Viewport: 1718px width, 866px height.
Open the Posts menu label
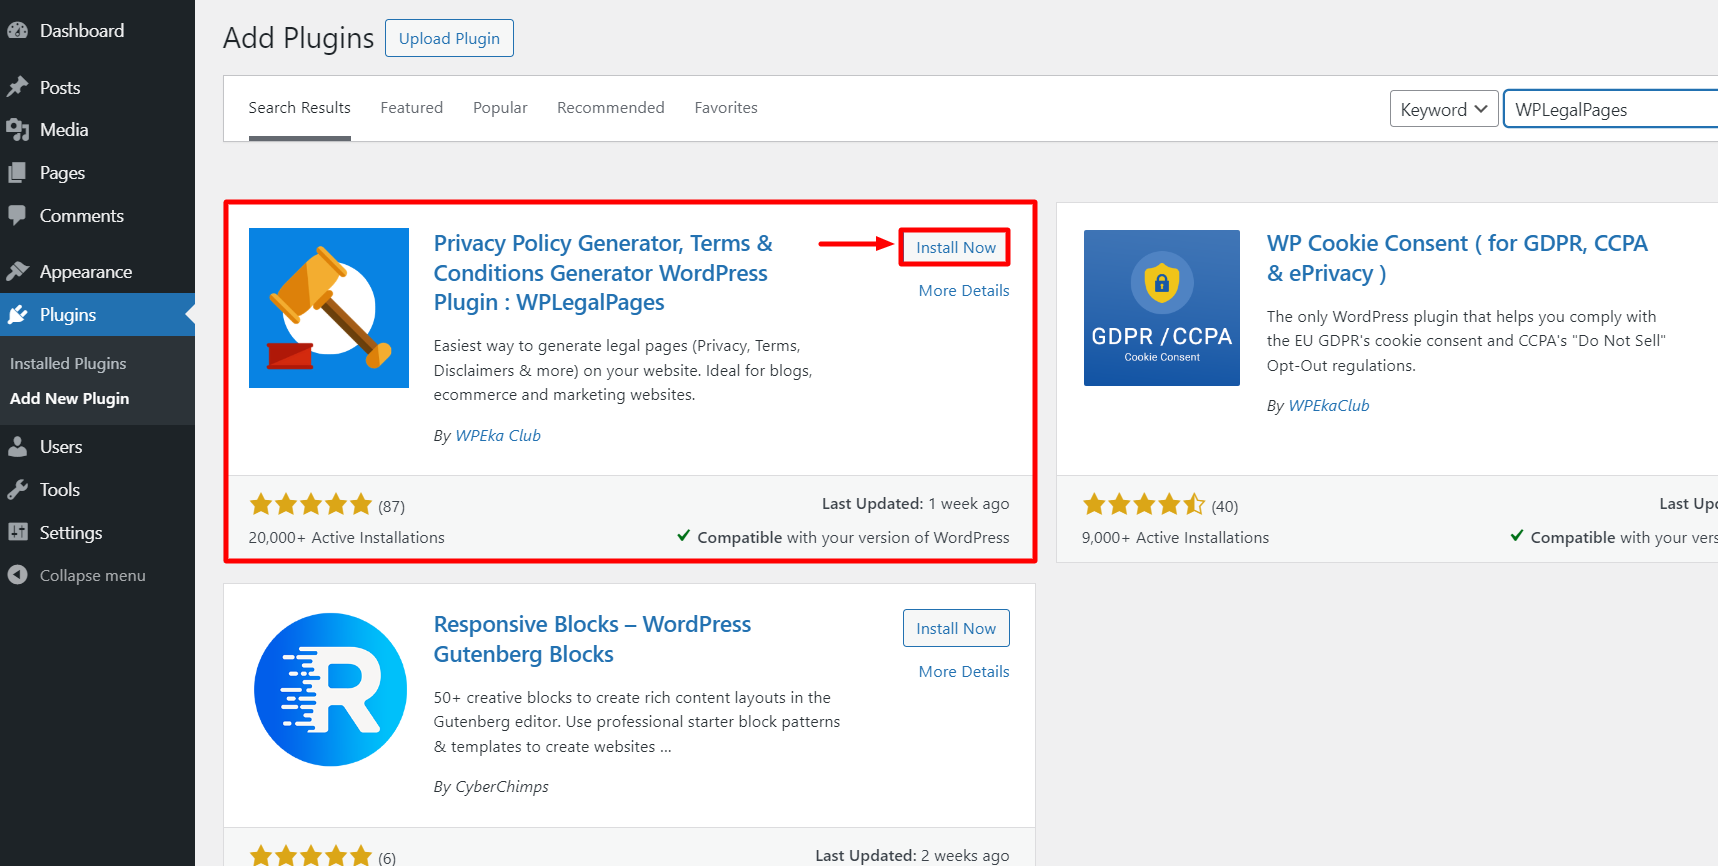click(x=60, y=88)
